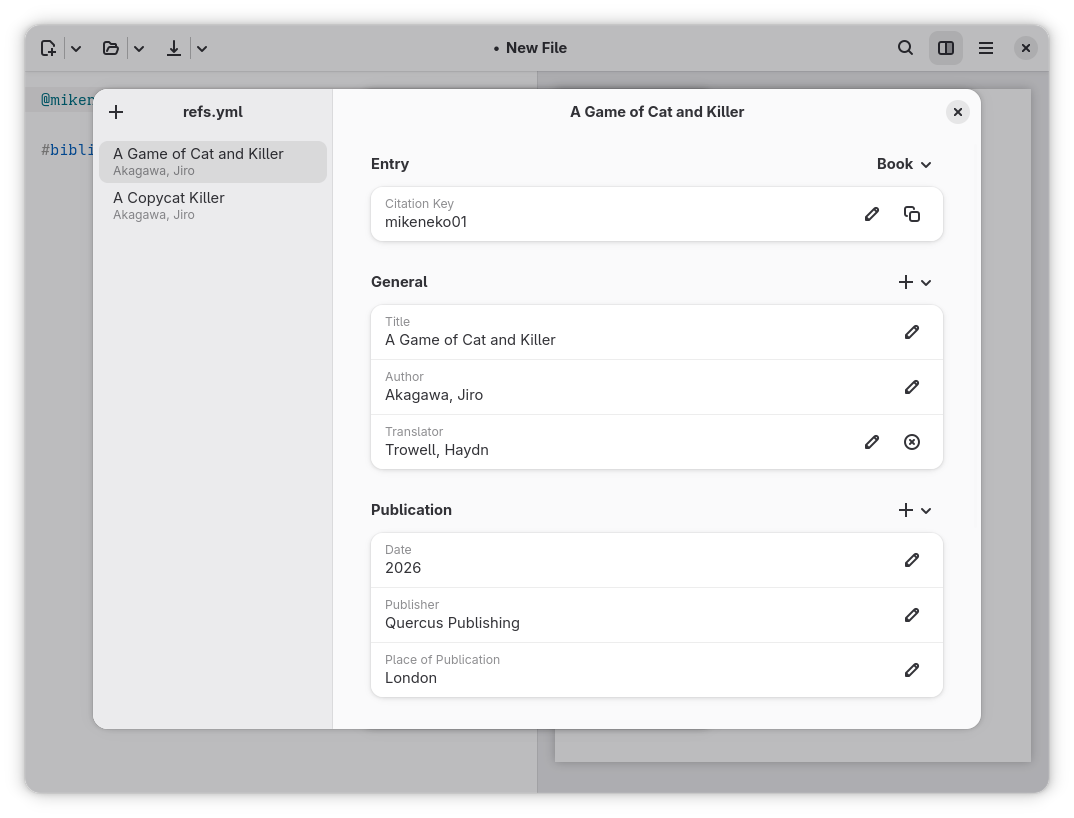The image size is (1074, 818).
Task: Click the 'London' place value
Action: tap(411, 678)
